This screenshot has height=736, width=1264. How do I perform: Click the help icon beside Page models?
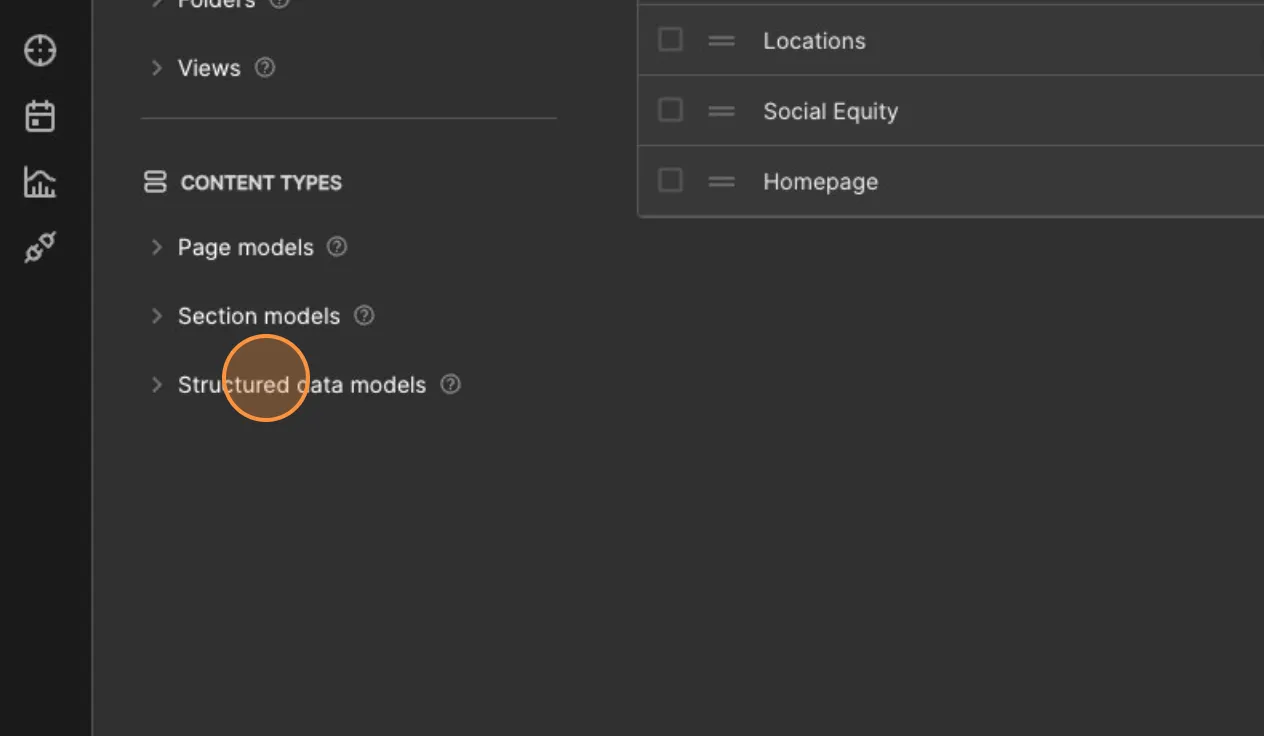(338, 247)
